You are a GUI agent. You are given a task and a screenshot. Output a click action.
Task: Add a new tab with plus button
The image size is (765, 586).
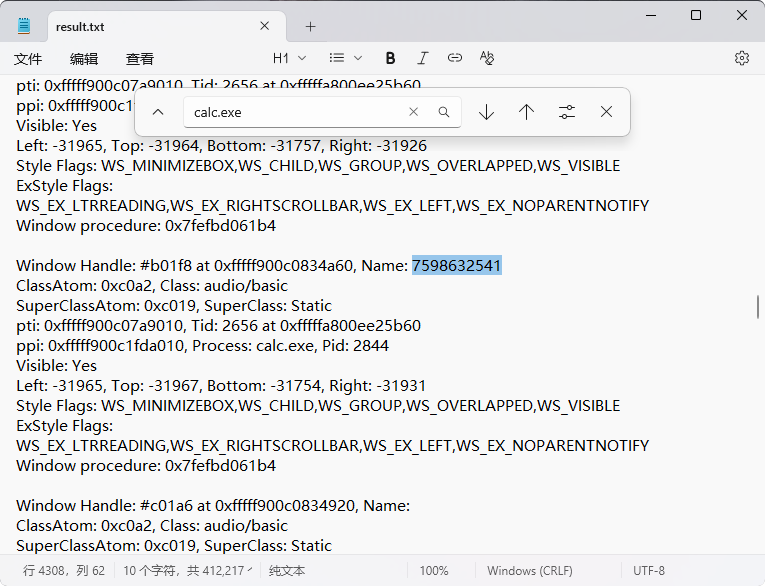(310, 27)
